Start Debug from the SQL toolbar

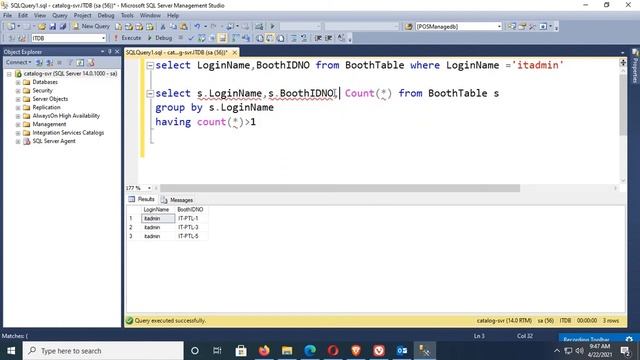(160, 38)
